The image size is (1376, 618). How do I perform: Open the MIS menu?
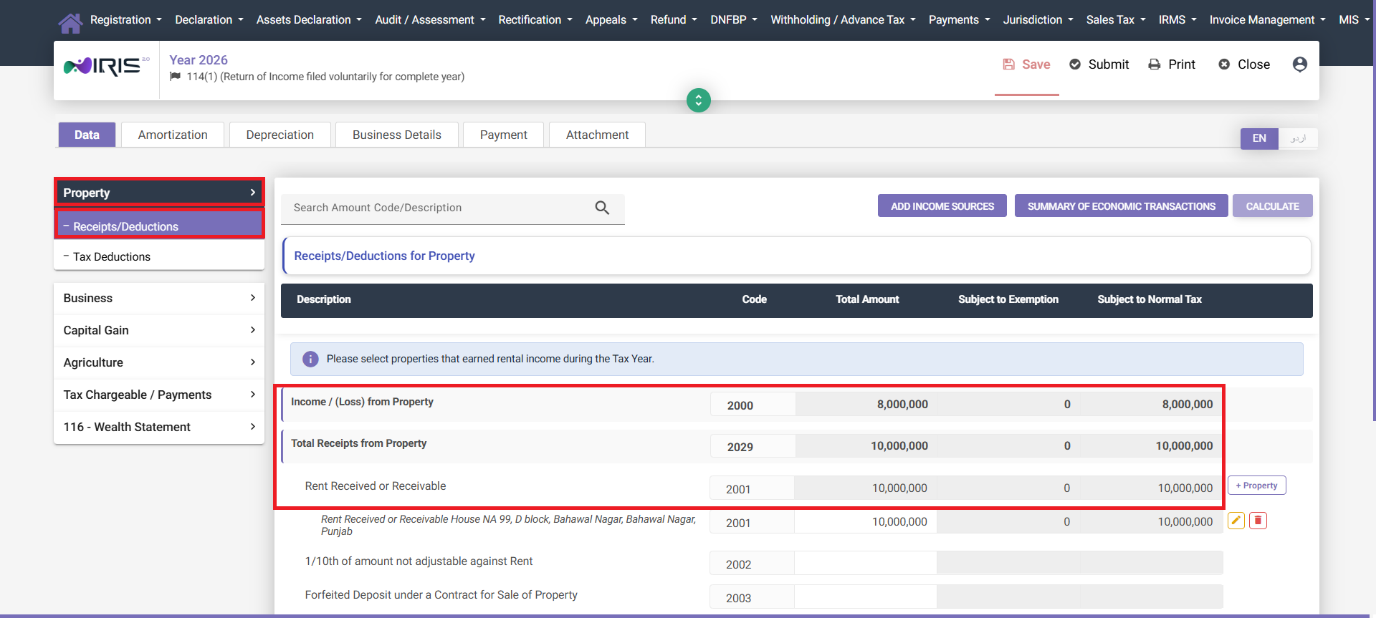[x=1354, y=20]
